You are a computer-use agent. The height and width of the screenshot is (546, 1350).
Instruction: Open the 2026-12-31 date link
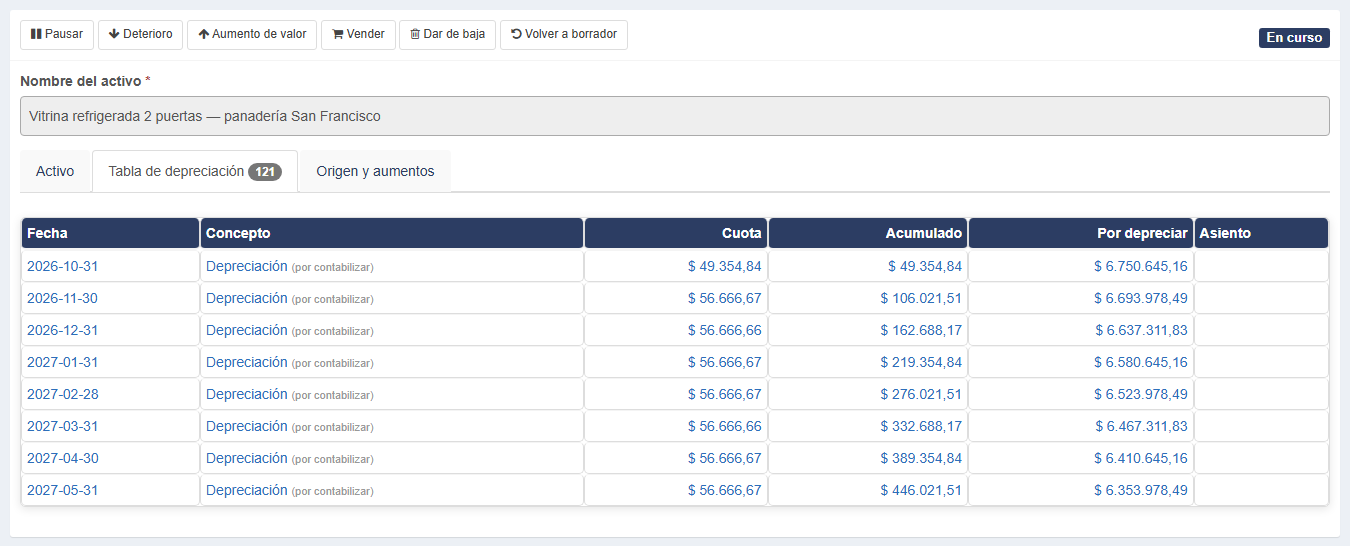pos(62,330)
